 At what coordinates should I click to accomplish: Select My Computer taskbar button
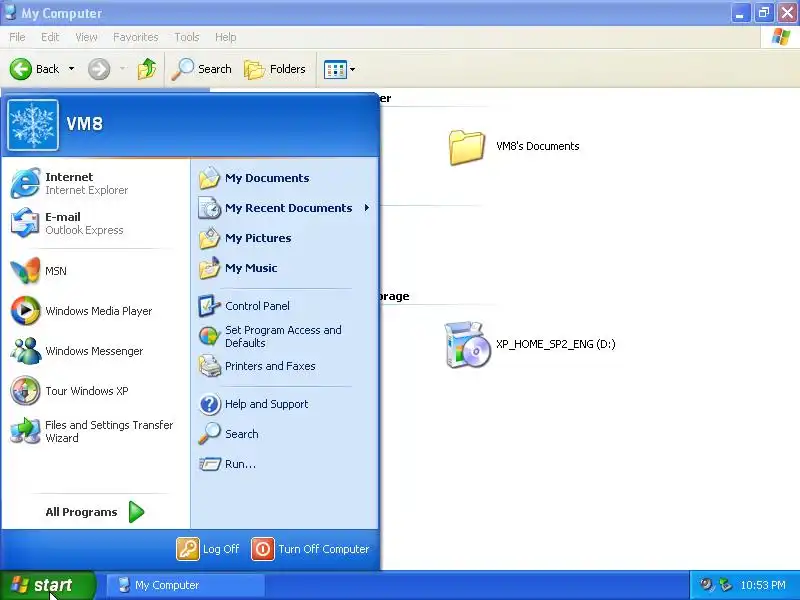(x=186, y=585)
